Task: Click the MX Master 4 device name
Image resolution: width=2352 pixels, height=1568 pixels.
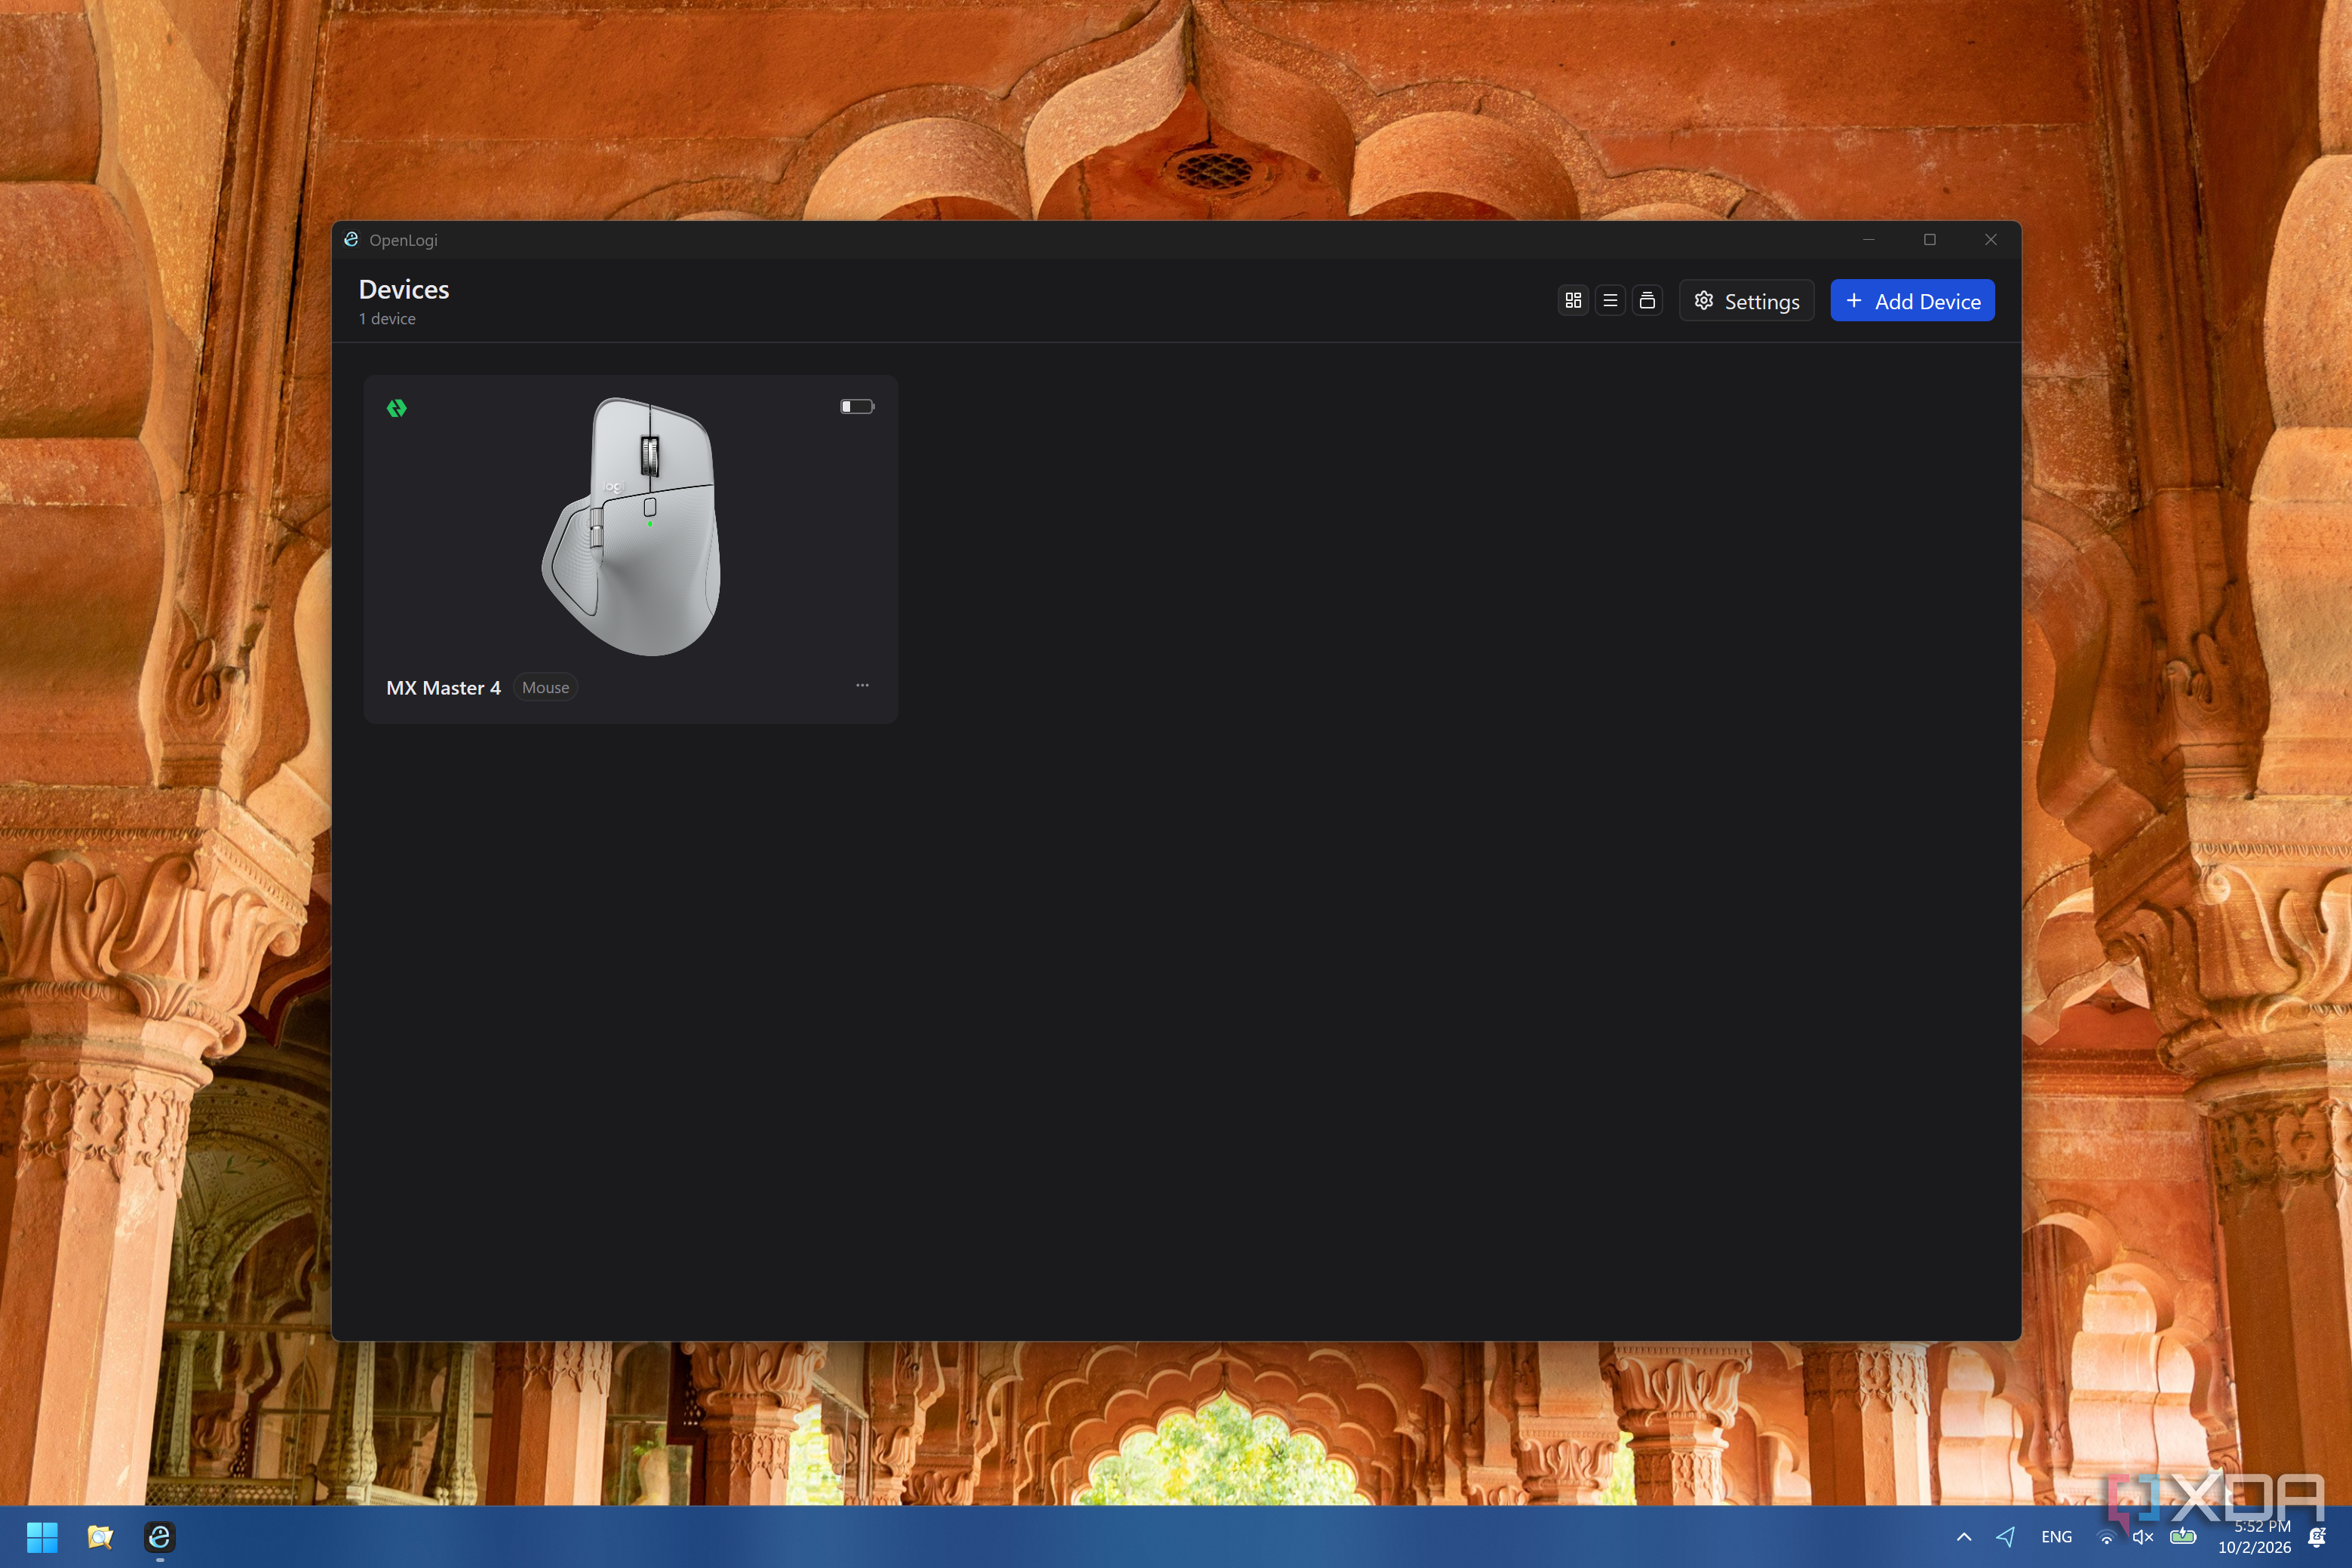Action: coord(443,688)
